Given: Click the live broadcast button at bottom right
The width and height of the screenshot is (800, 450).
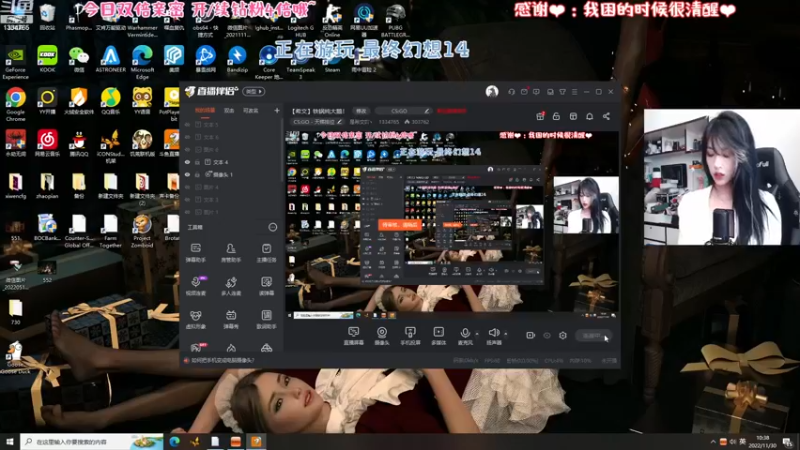Looking at the screenshot, I should [x=593, y=336].
